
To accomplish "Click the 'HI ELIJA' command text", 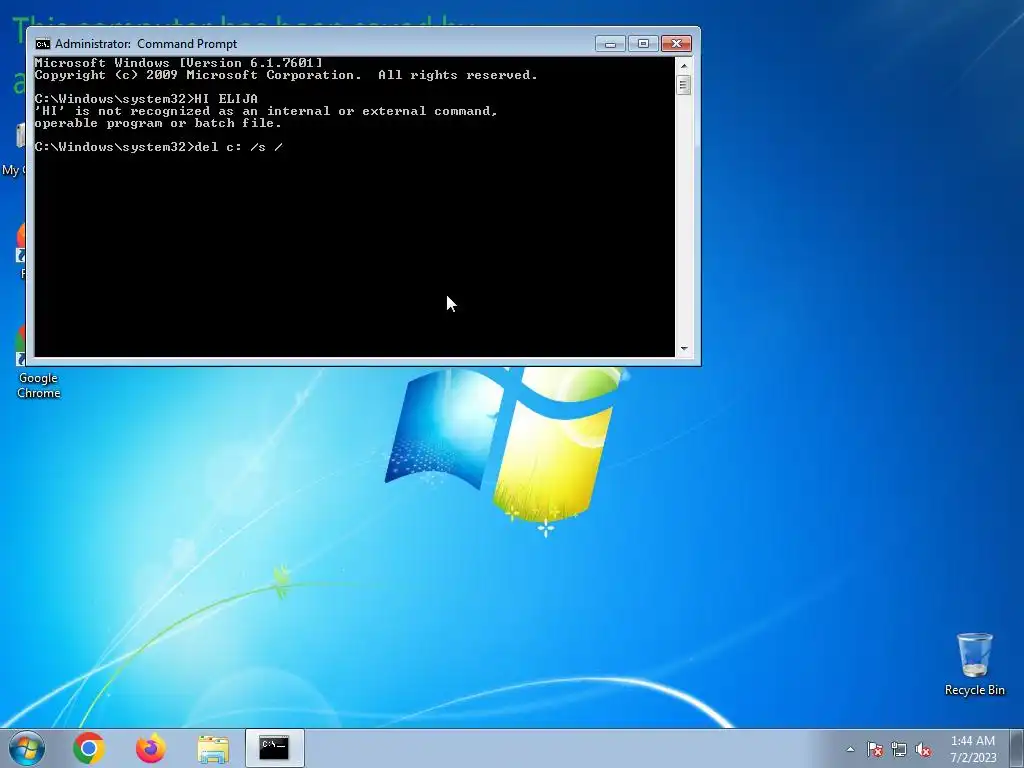I will pos(226,99).
